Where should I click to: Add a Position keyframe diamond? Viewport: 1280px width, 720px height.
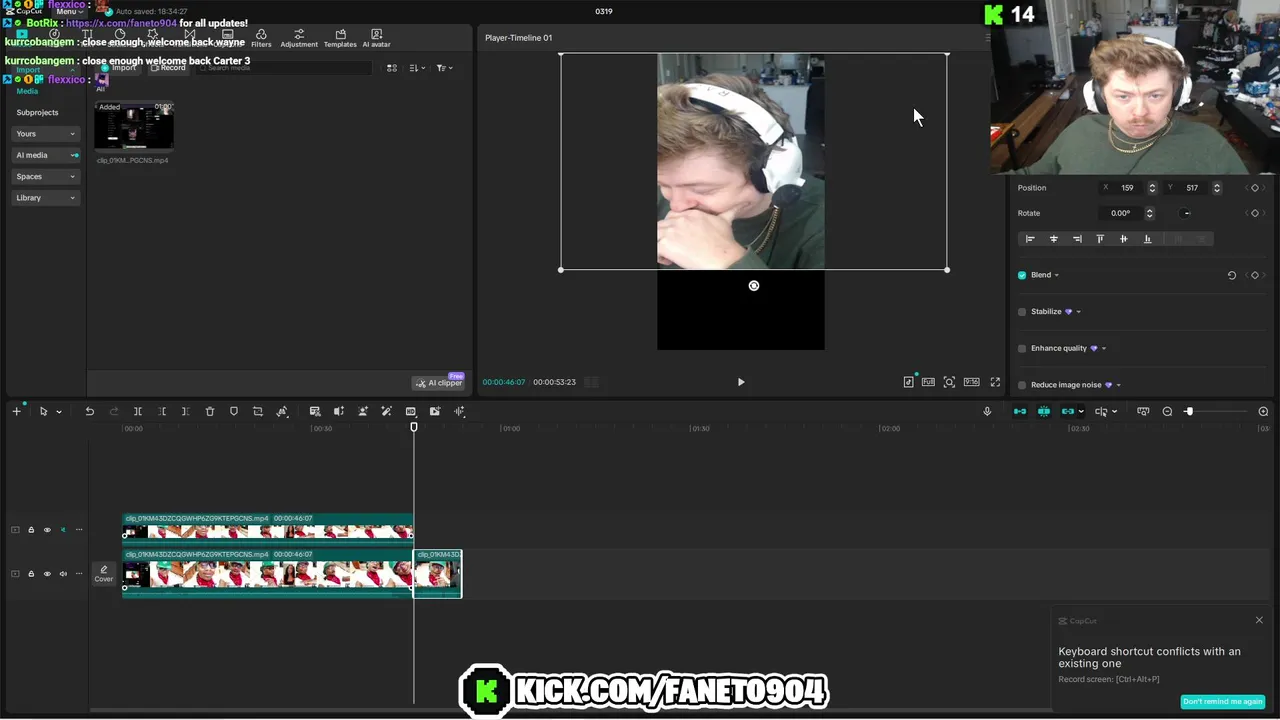[x=1255, y=188]
